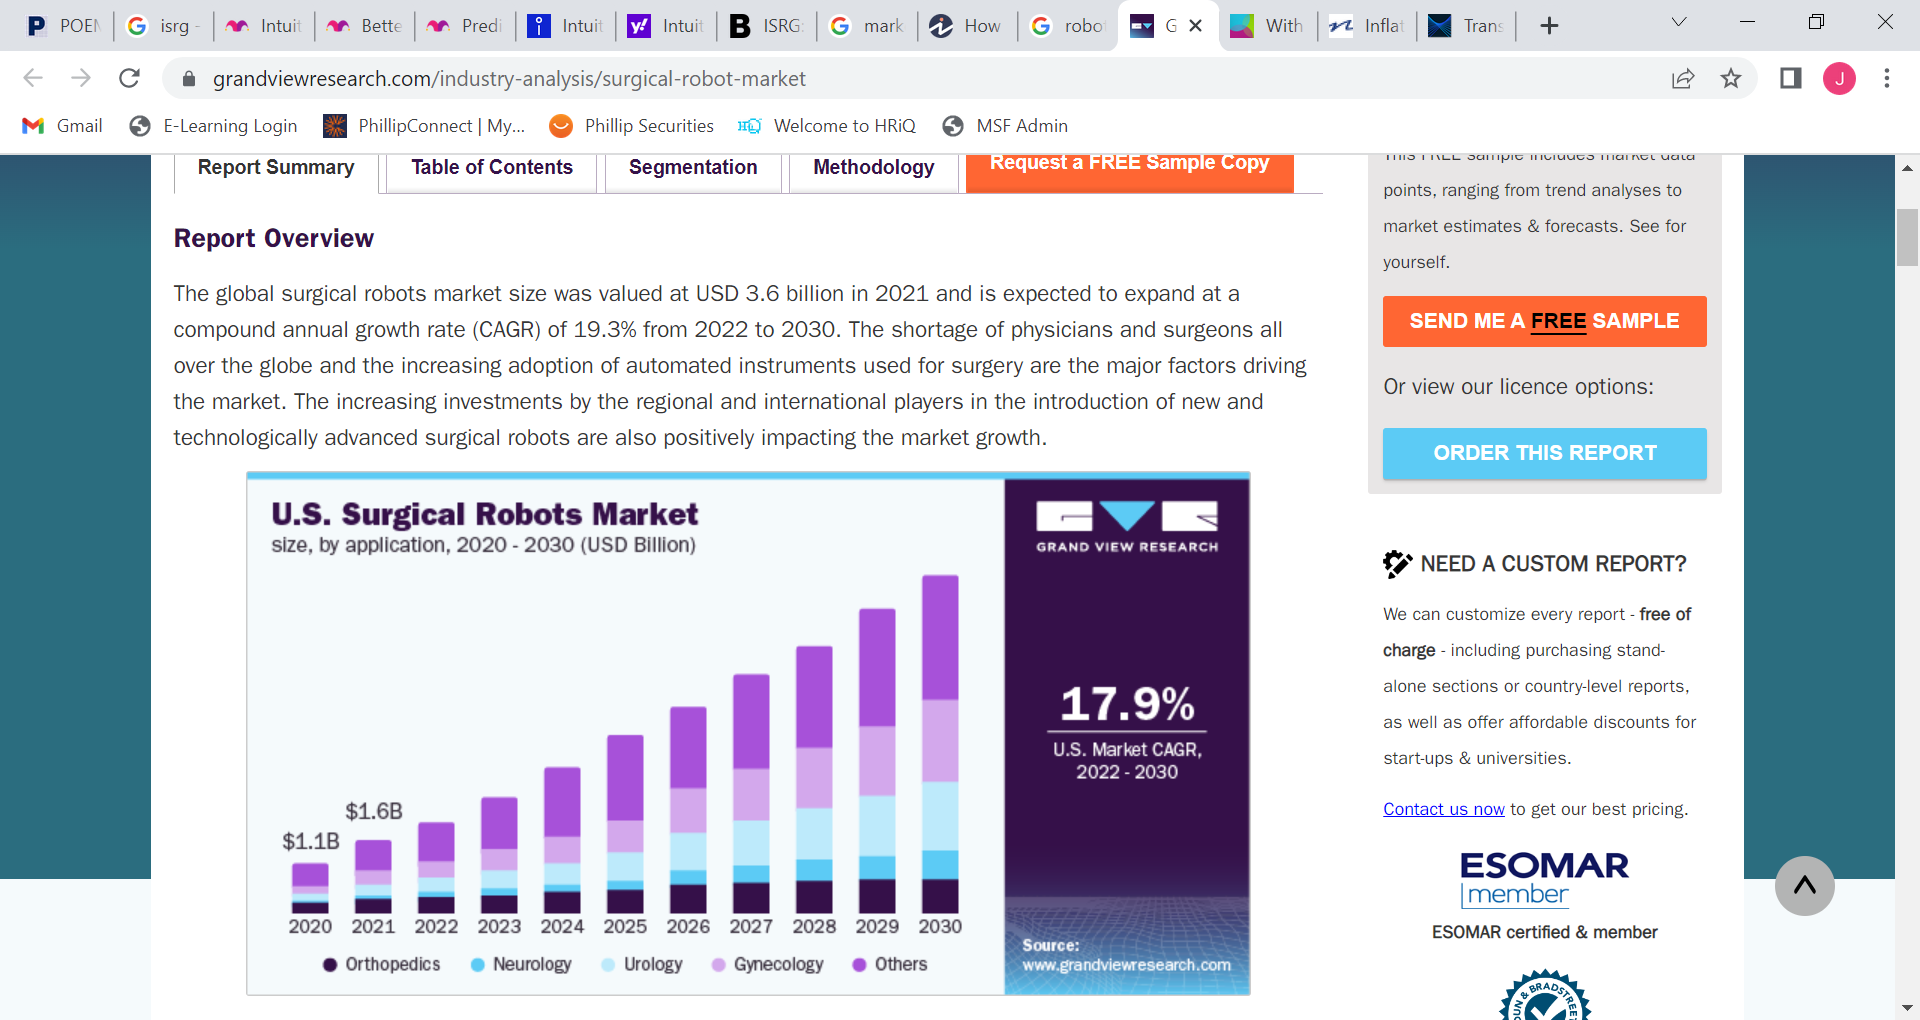Open the Chrome three-dot menu
1920x1020 pixels.
coord(1886,78)
